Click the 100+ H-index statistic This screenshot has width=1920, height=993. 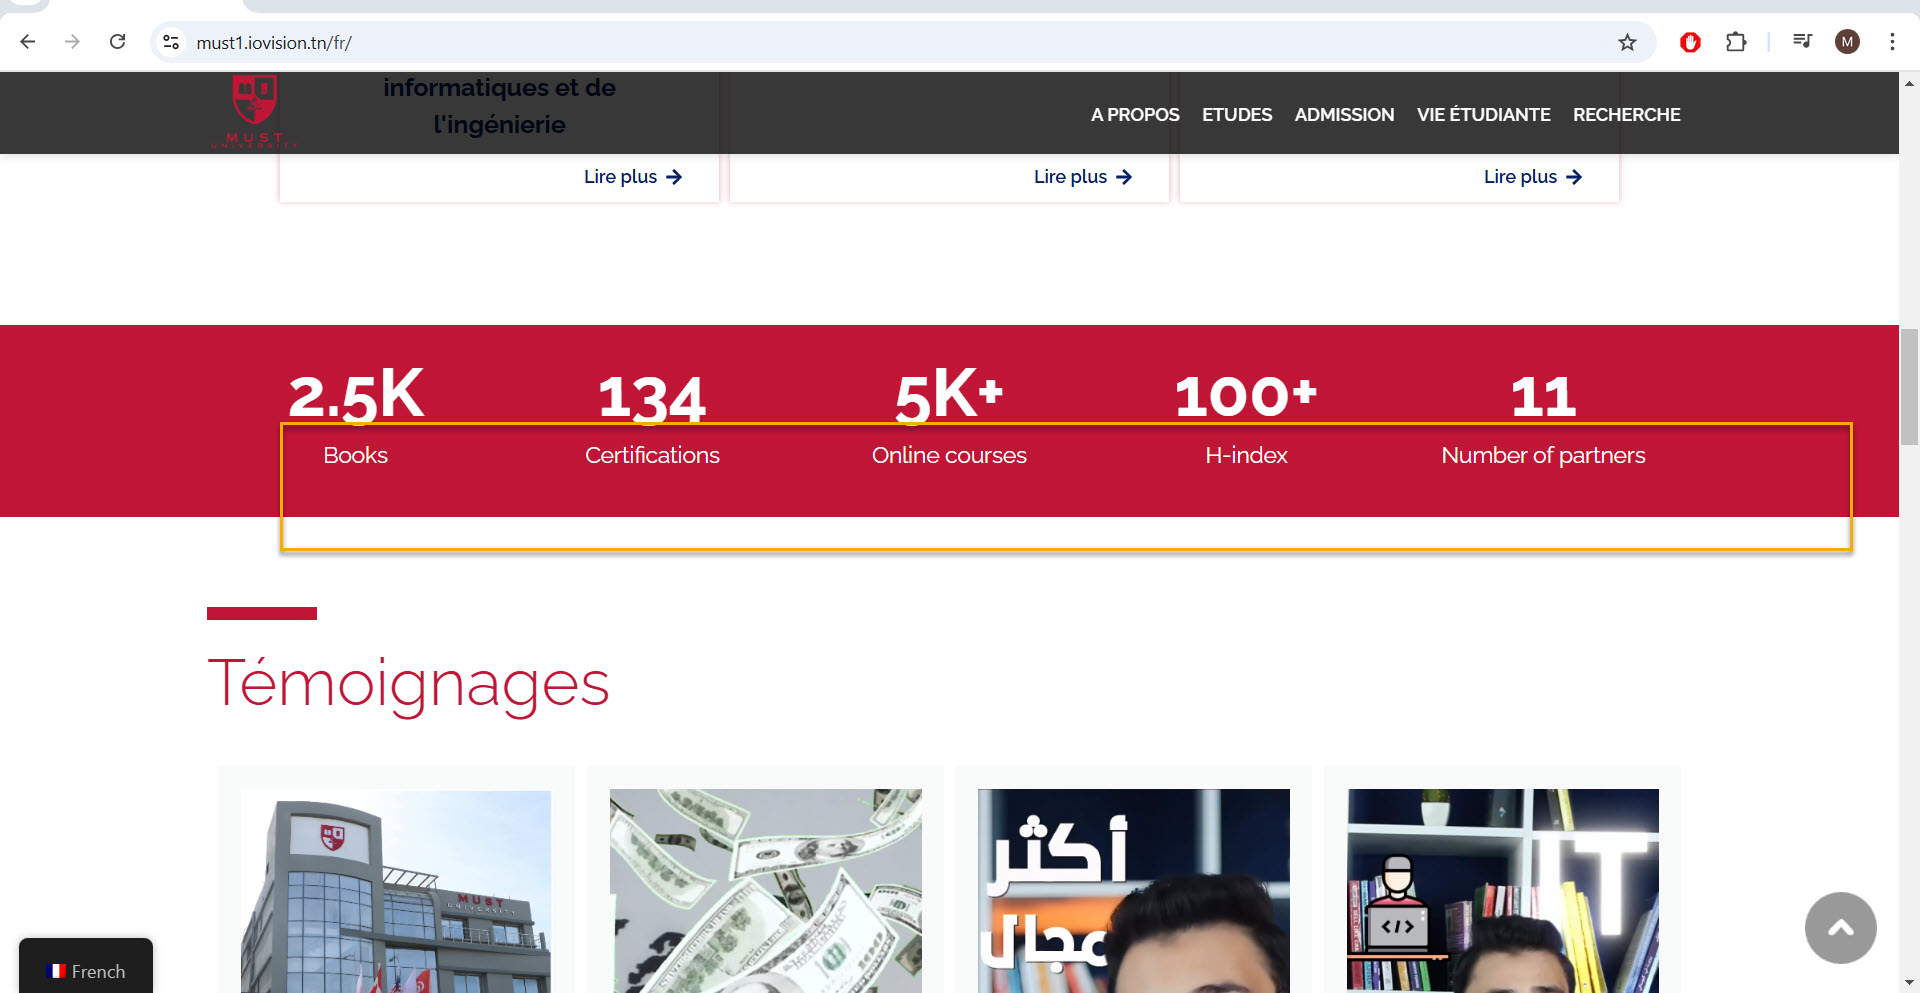pyautogui.click(x=1246, y=418)
